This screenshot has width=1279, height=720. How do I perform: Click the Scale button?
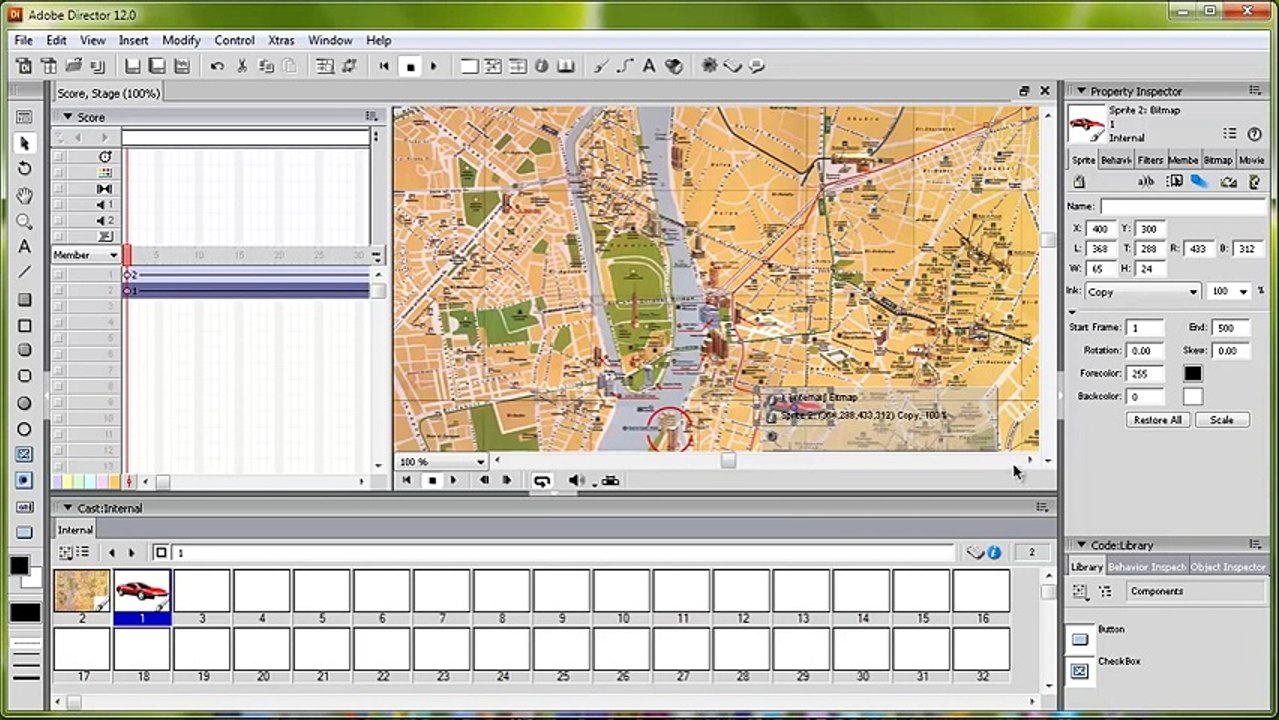pyautogui.click(x=1222, y=420)
